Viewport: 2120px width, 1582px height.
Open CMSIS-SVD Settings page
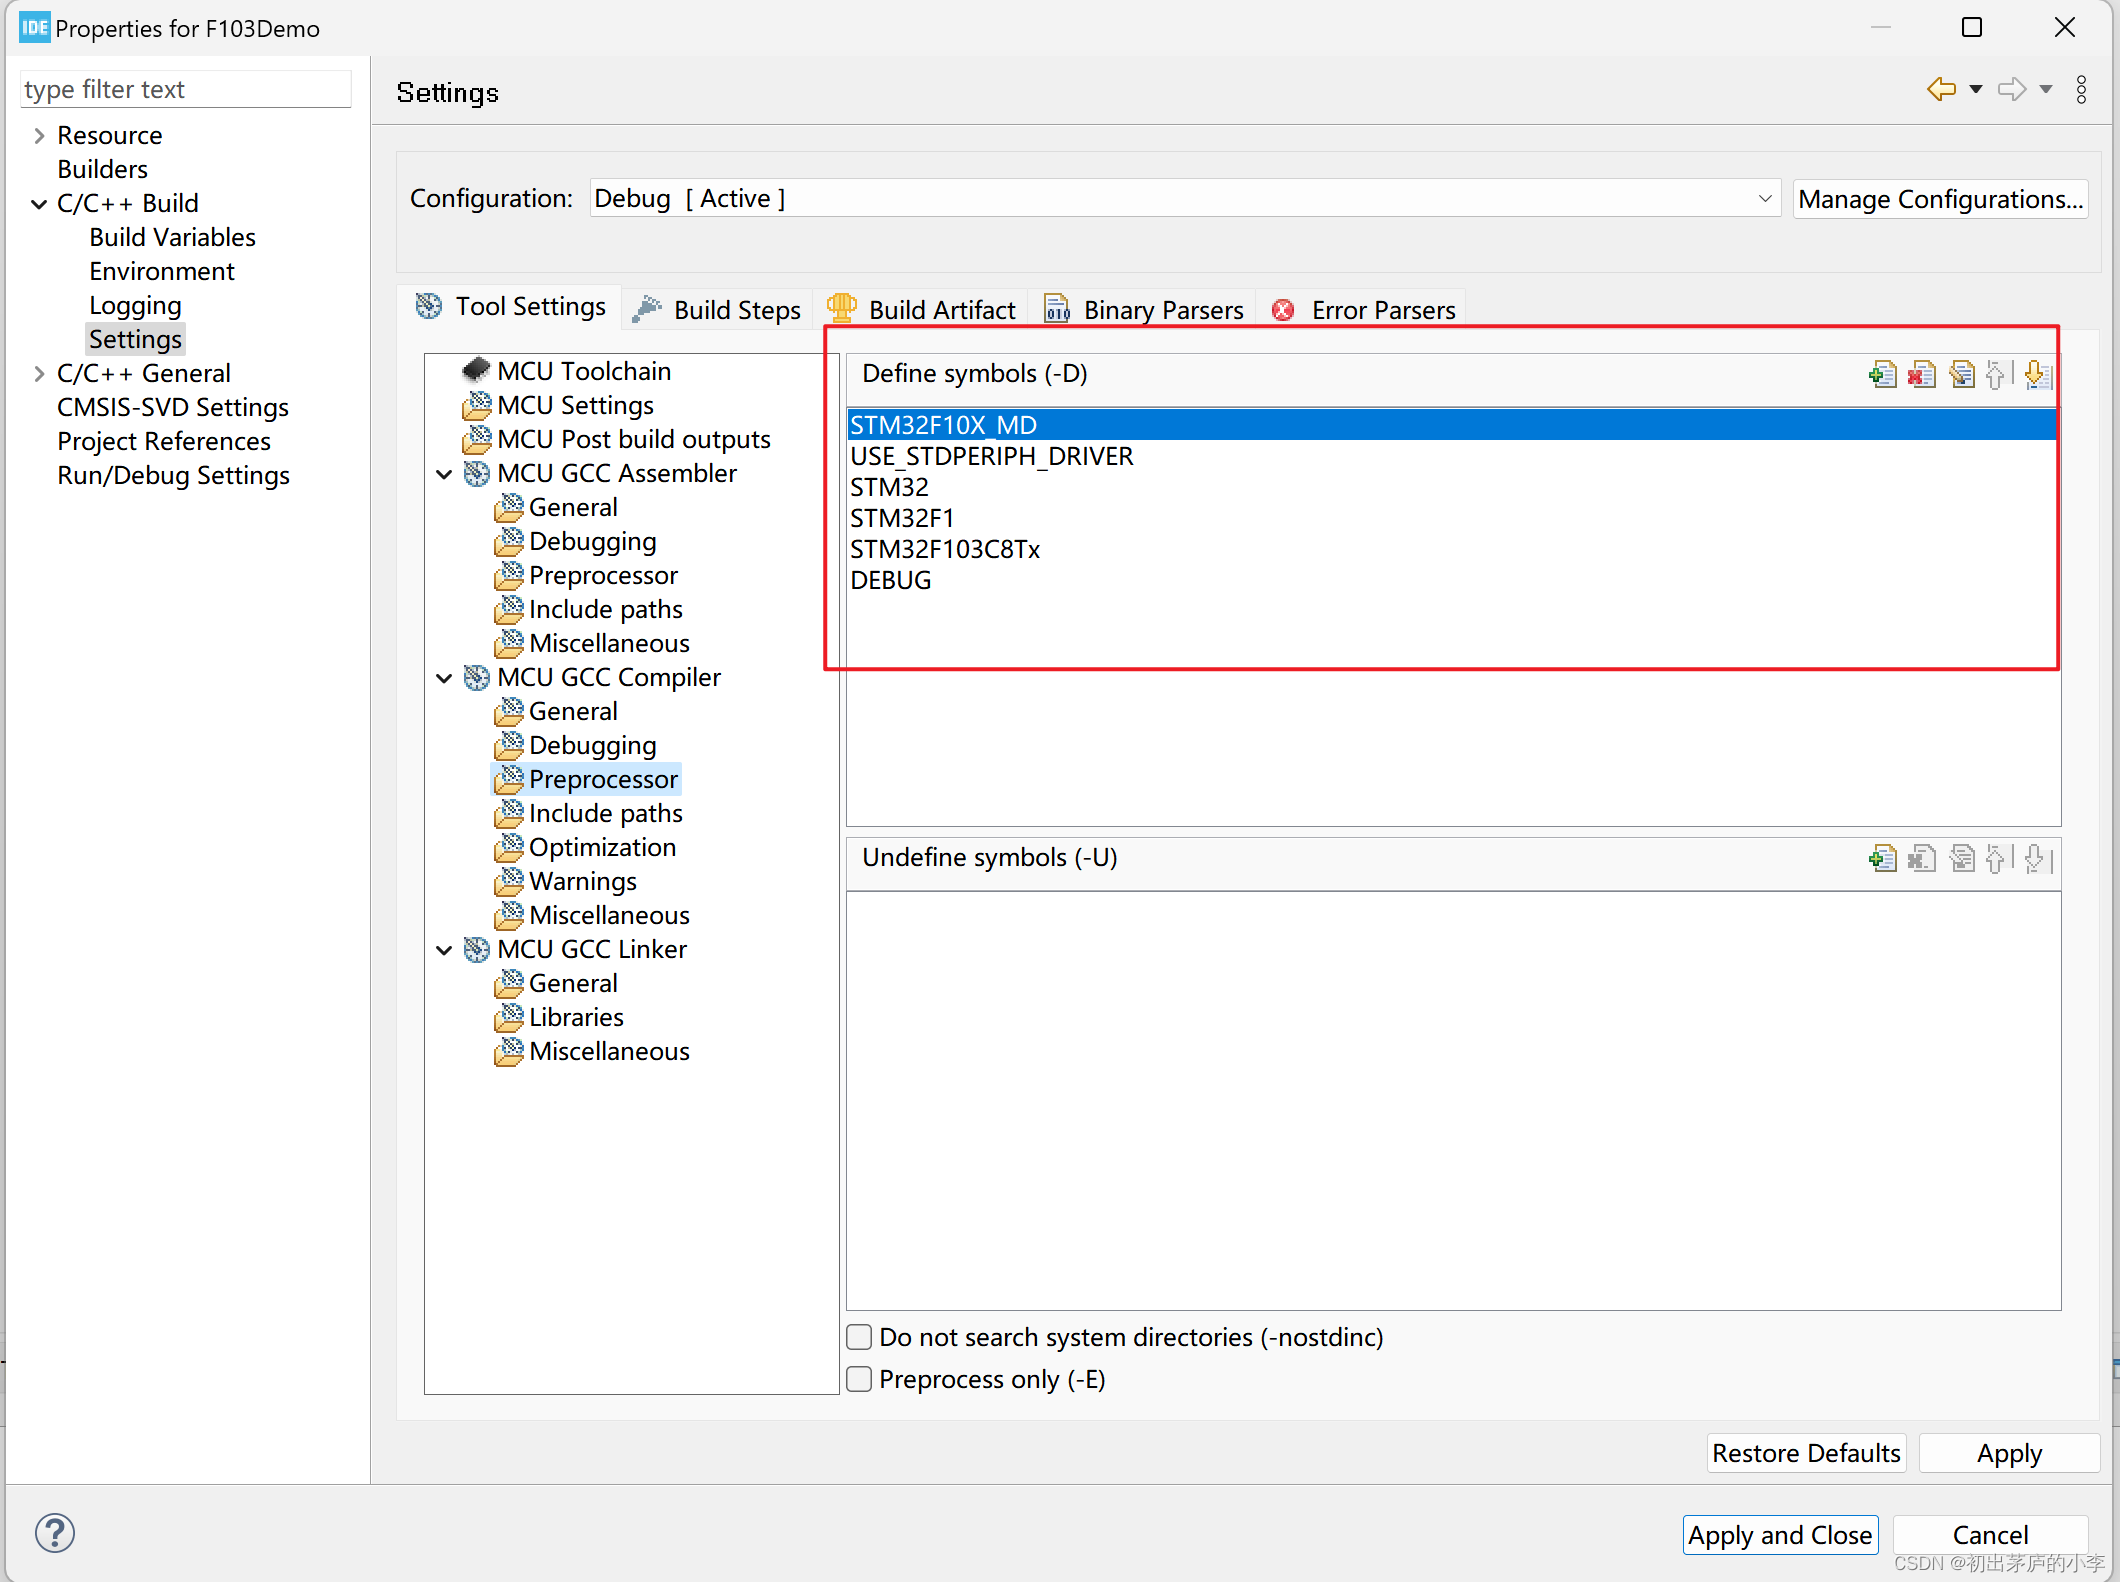point(172,407)
